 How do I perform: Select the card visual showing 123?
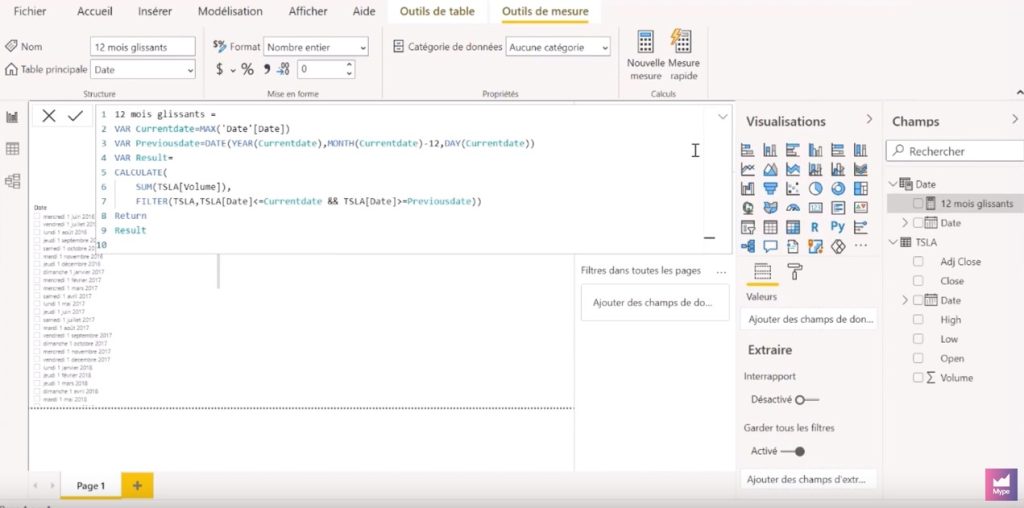[816, 208]
